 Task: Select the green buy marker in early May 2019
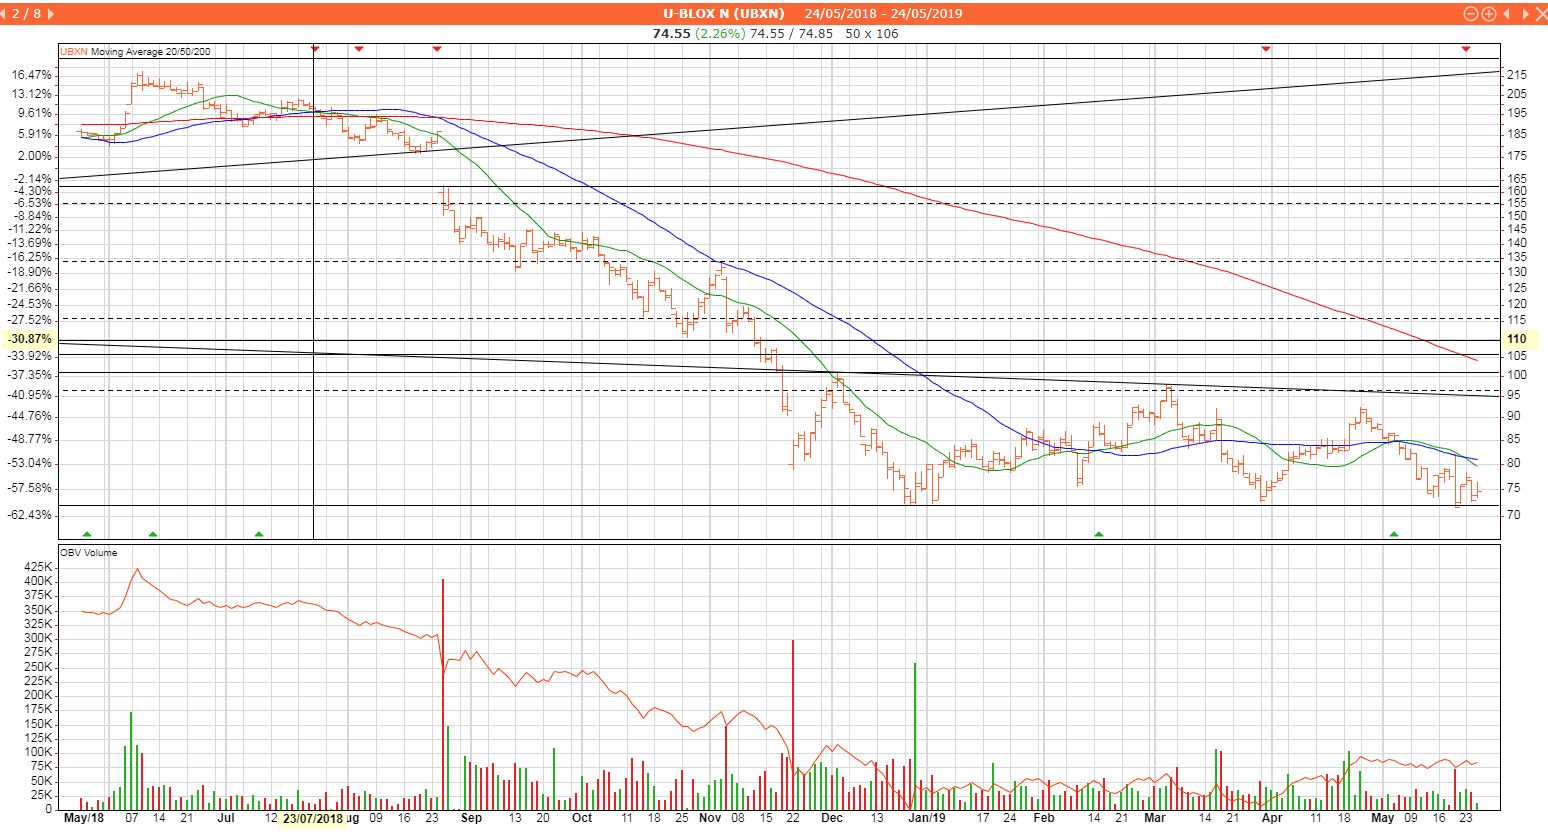(x=1394, y=534)
